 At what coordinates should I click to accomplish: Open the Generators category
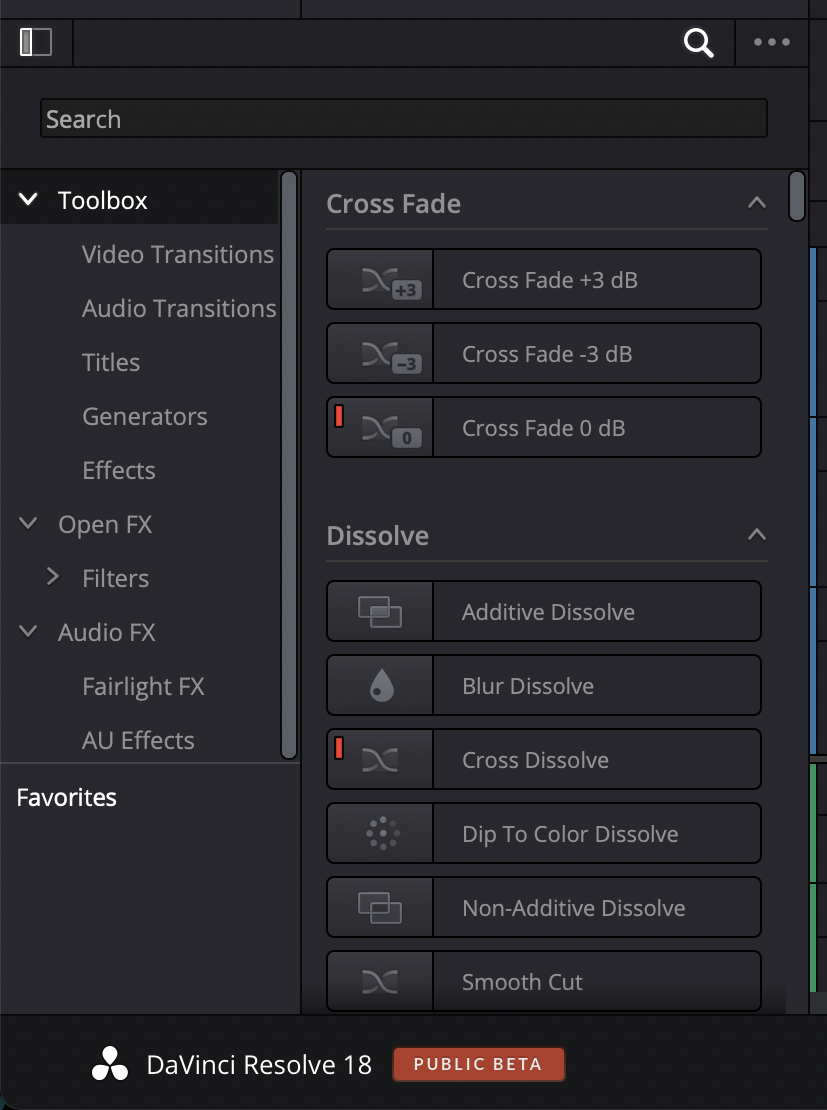tap(144, 416)
